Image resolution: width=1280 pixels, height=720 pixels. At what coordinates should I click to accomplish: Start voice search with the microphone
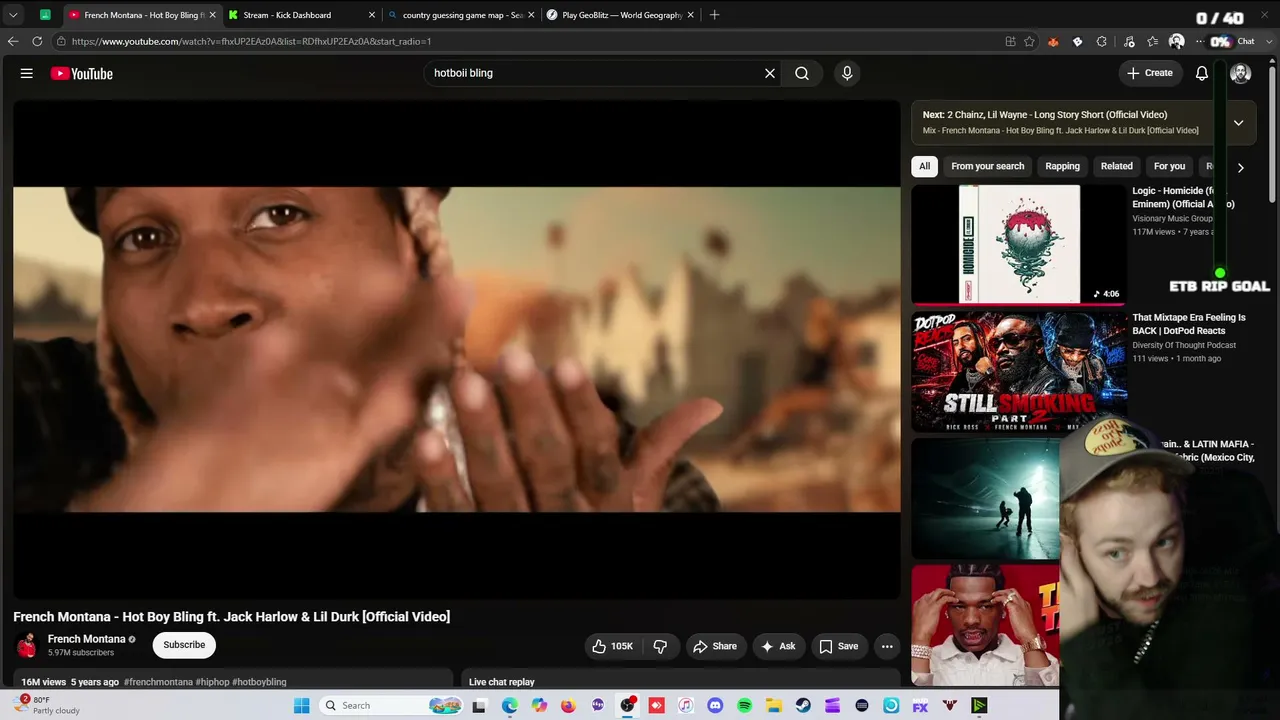click(847, 73)
